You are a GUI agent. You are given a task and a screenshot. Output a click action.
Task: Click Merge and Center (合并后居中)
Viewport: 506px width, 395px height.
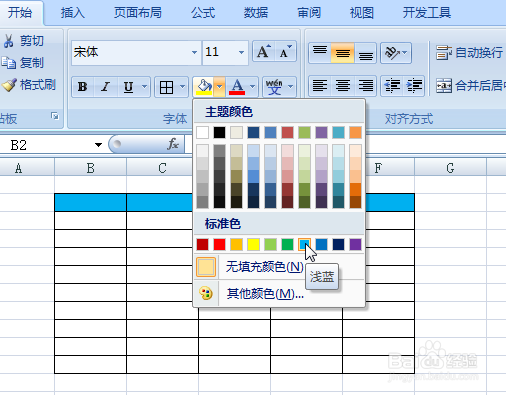click(471, 86)
